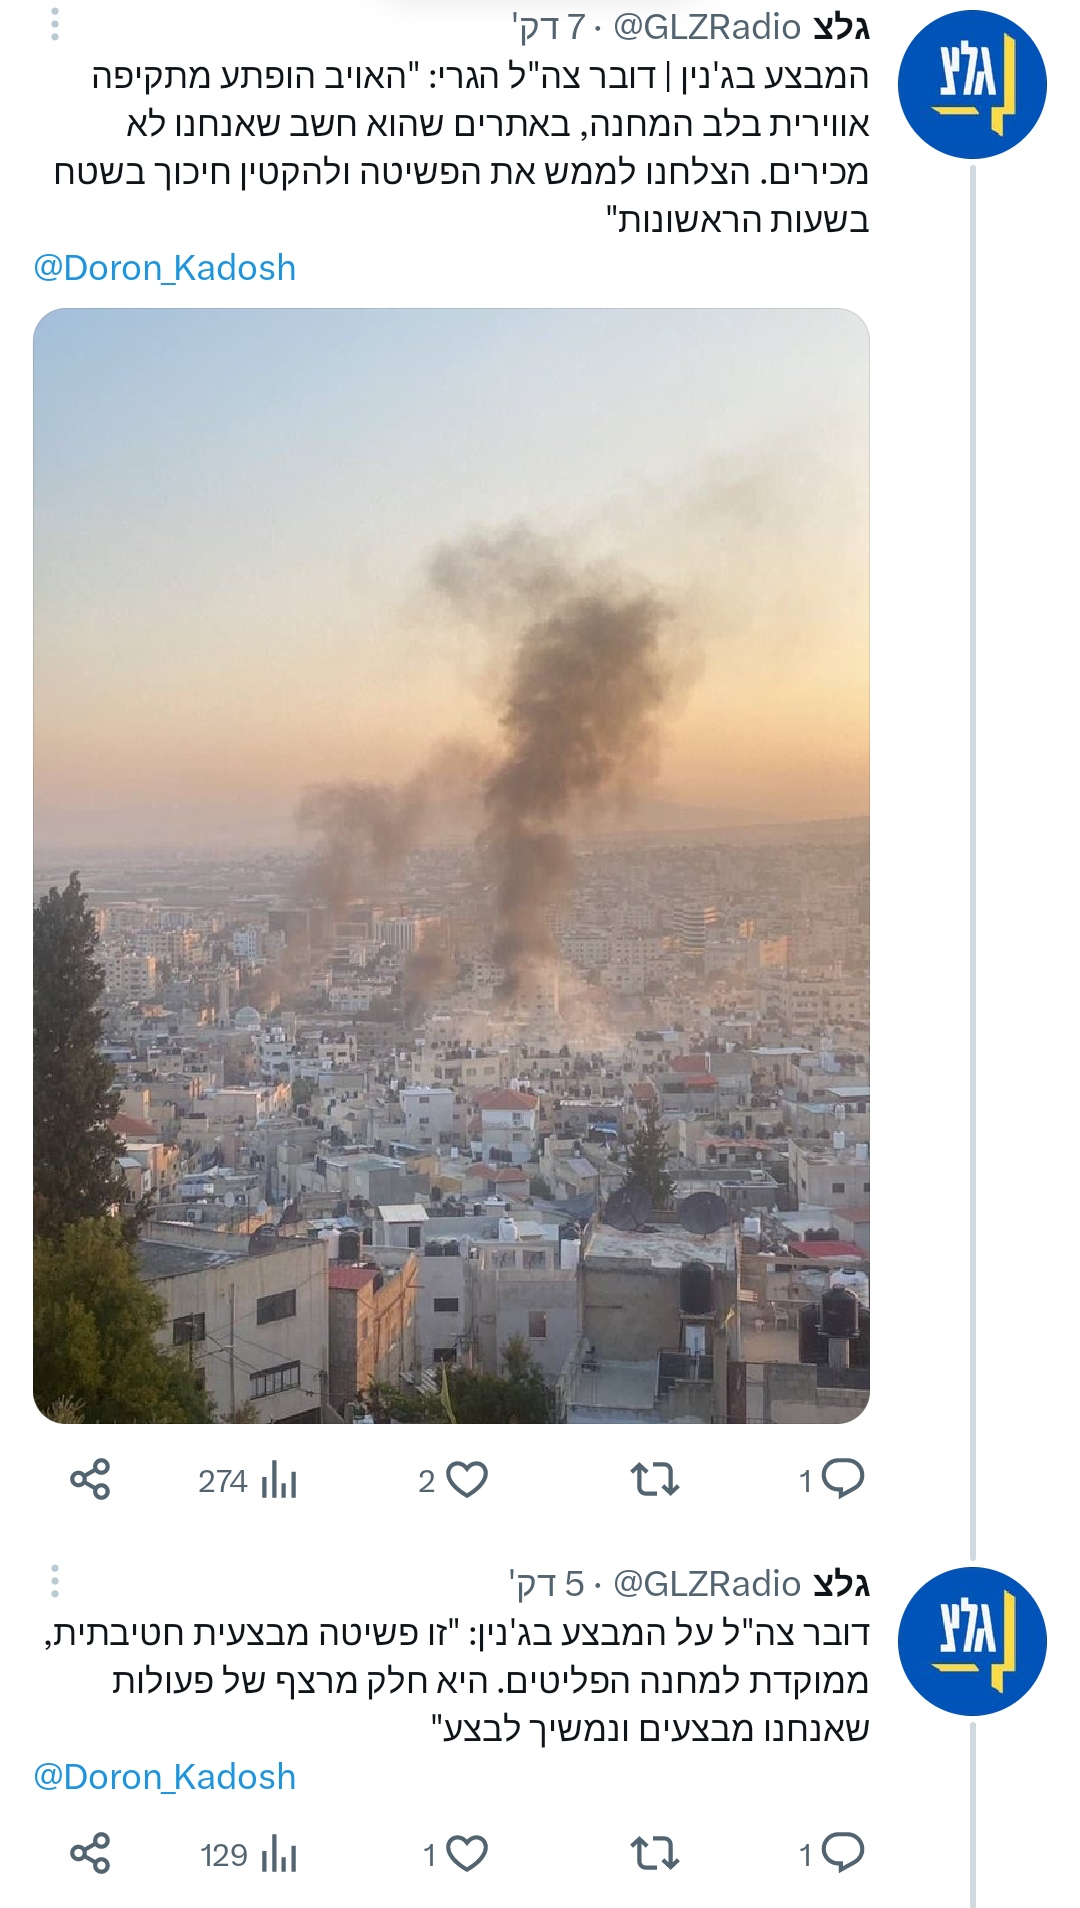
Task: Open GLZ profile avatar on first tweet
Action: coord(971,84)
